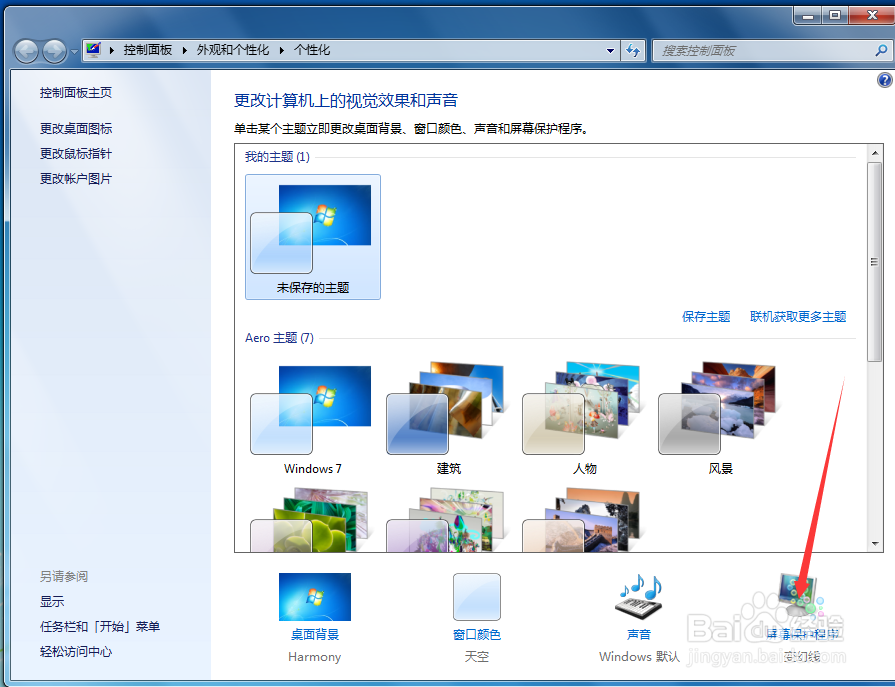Click the forward navigation arrow
Screen dimensions: 895x687
pos(52,50)
